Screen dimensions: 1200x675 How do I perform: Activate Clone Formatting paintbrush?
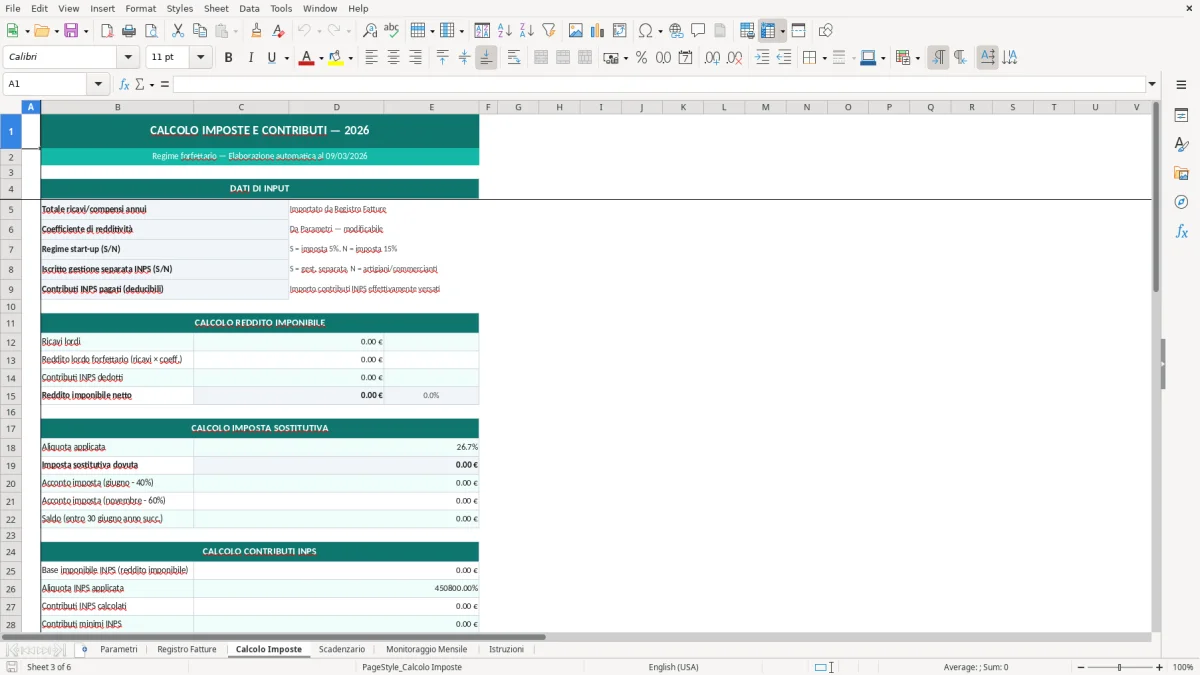(256, 31)
